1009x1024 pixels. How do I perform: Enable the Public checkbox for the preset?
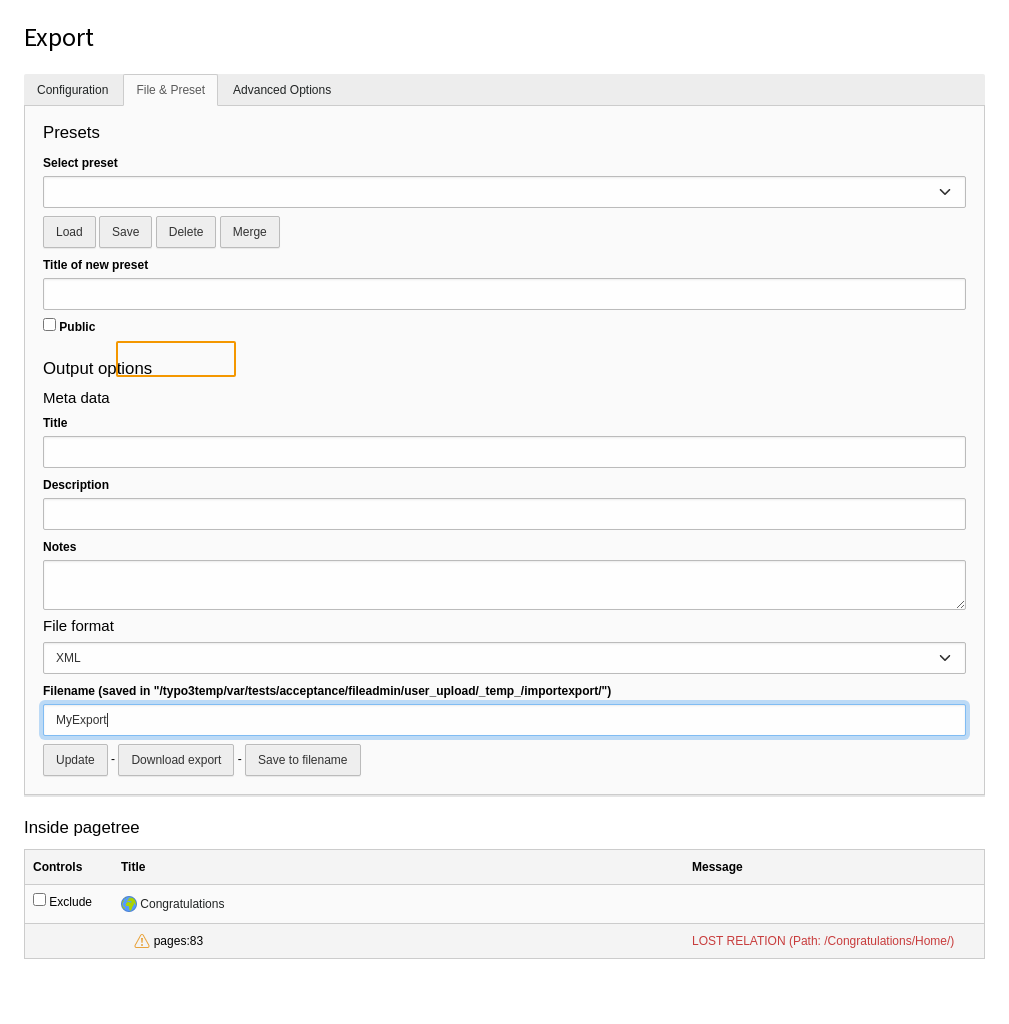[x=49, y=324]
